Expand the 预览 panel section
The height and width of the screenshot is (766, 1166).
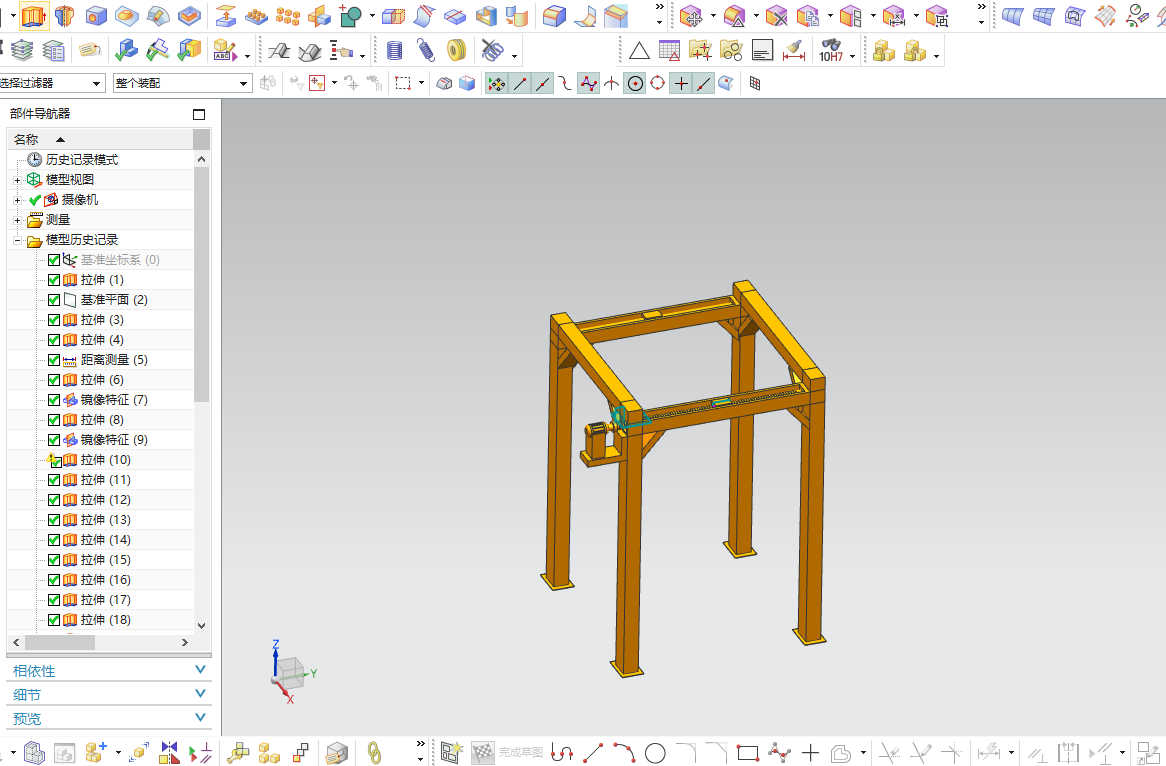pos(109,718)
